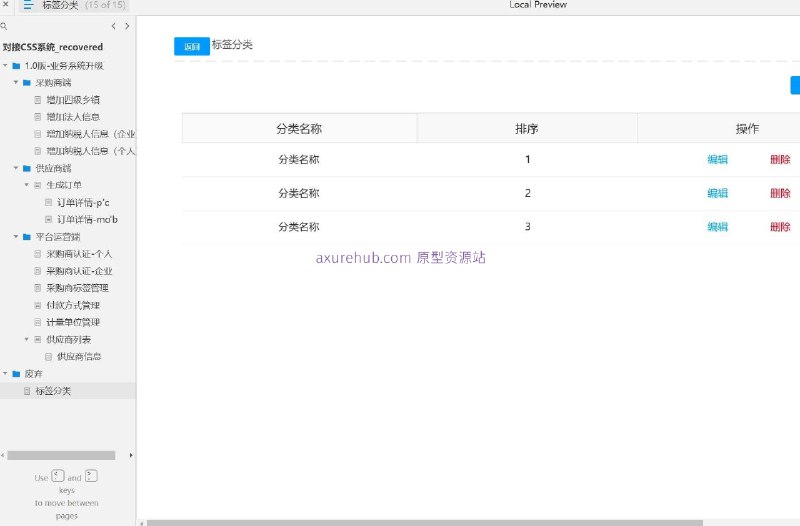Close the sidebar with the X icon
This screenshot has width=800, height=526.
tap(5, 4)
